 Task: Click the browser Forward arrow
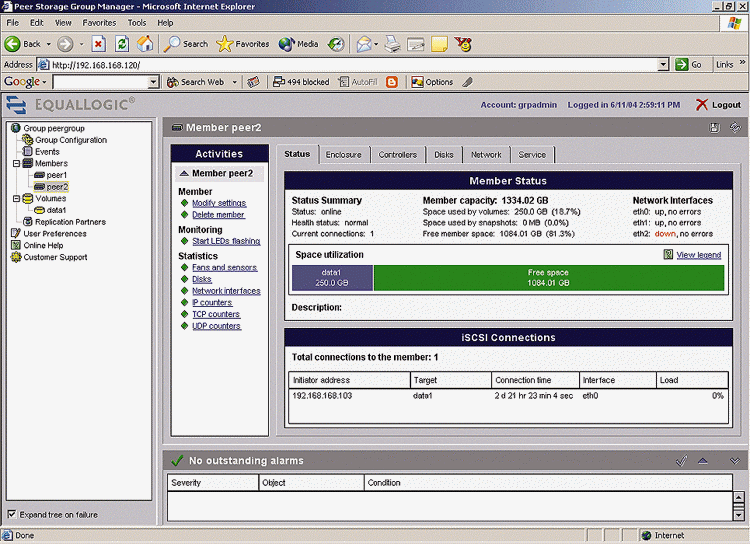coord(65,44)
